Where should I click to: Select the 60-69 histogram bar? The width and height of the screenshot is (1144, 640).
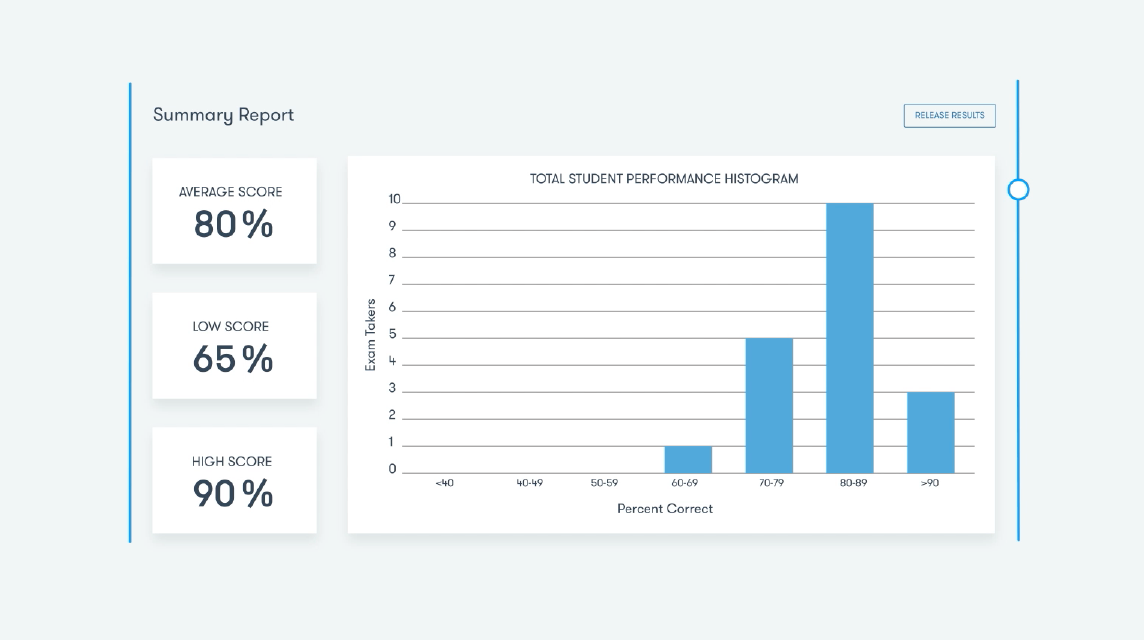click(688, 459)
